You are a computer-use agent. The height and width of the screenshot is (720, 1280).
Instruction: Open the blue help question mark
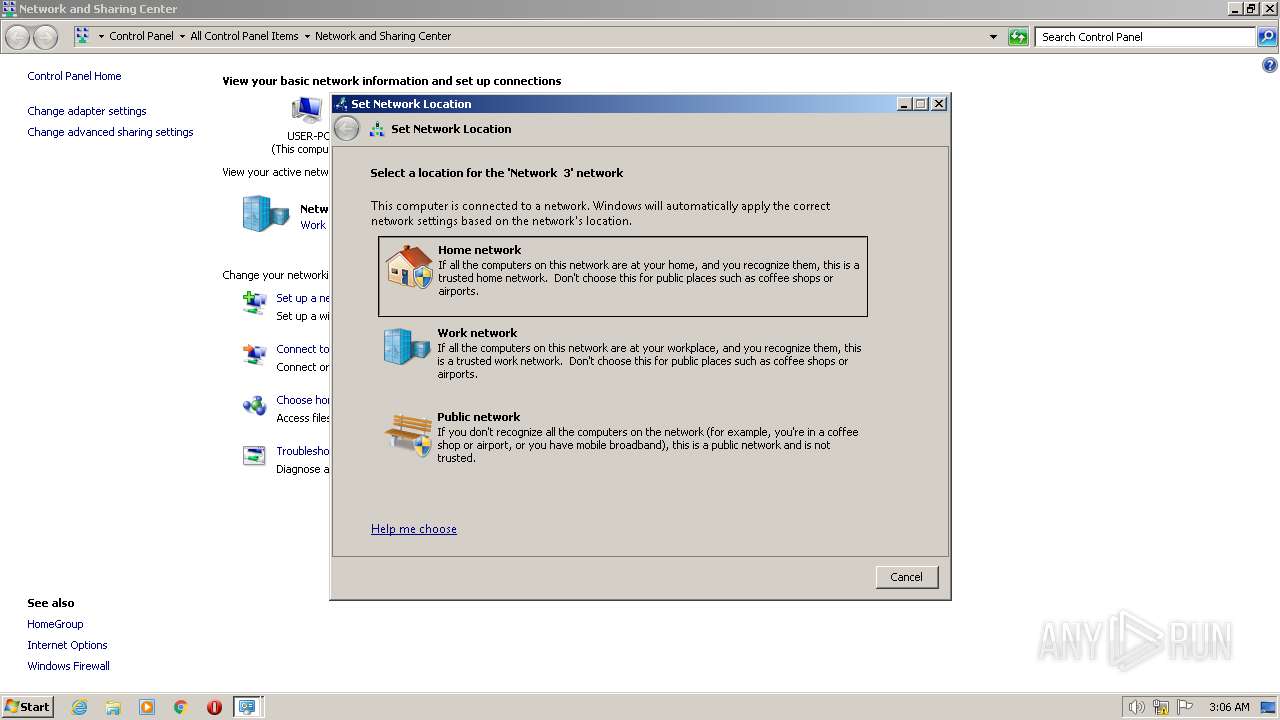(1270, 66)
